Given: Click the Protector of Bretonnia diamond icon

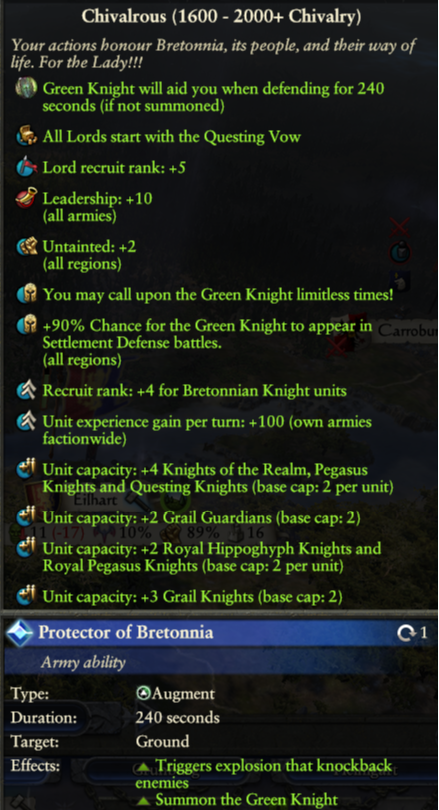Looking at the screenshot, I should [21, 632].
